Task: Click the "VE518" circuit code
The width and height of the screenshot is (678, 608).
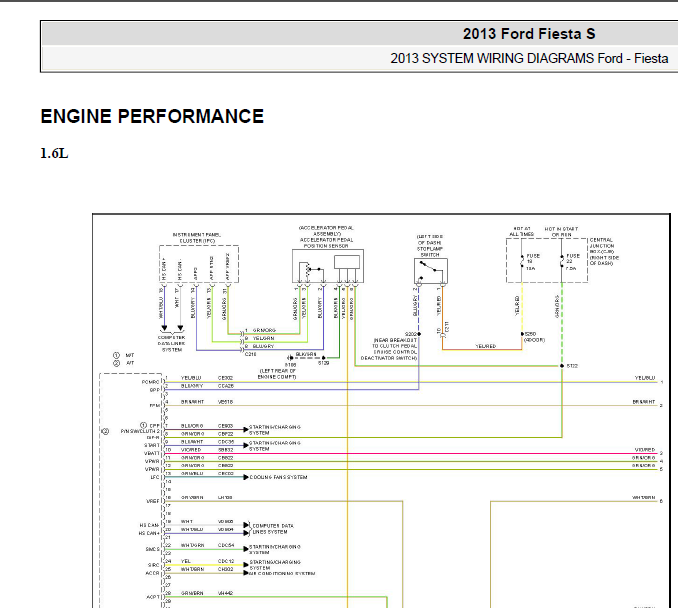Action: (225, 402)
